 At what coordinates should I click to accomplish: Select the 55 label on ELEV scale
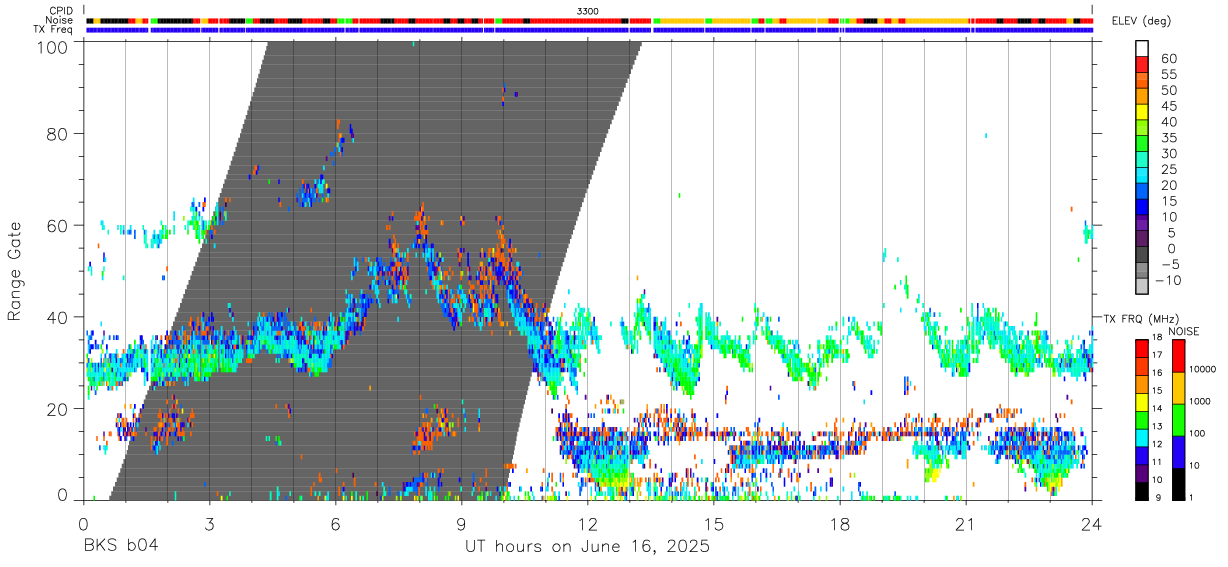[x=1168, y=74]
